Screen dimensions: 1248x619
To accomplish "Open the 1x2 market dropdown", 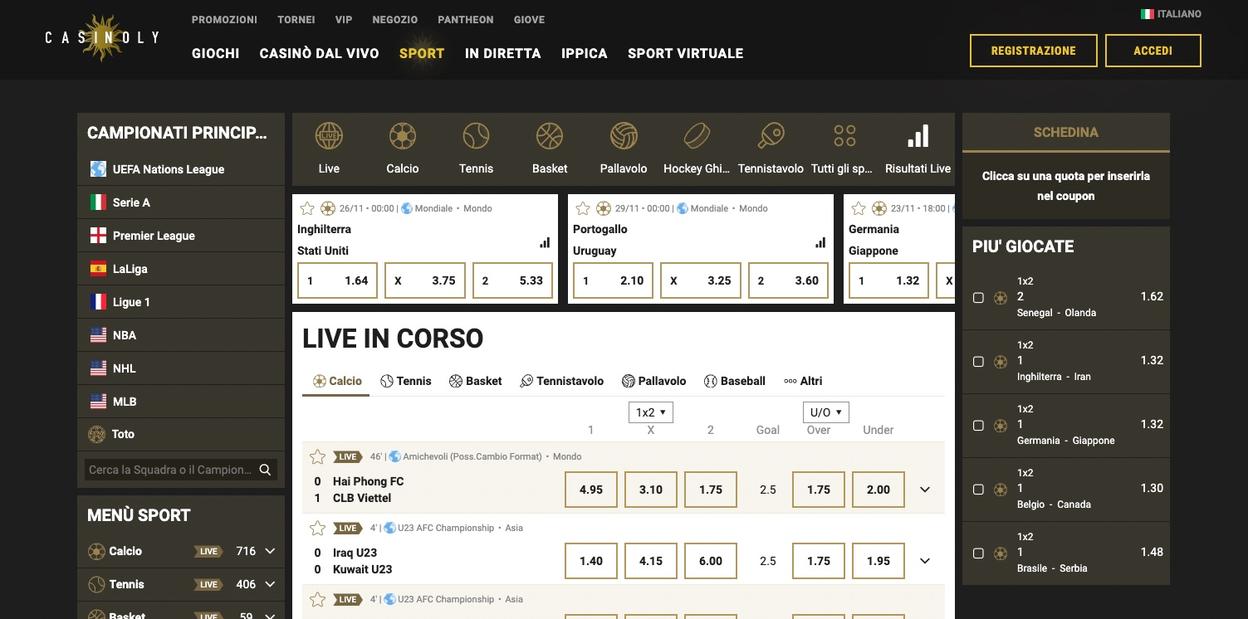I will pos(651,412).
